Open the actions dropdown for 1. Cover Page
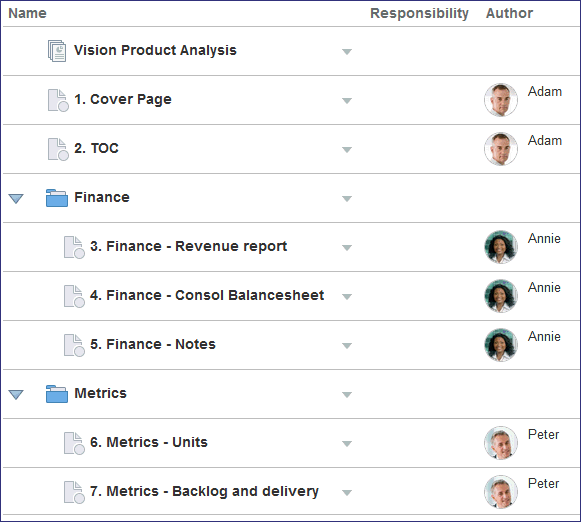The image size is (581, 522). point(347,100)
